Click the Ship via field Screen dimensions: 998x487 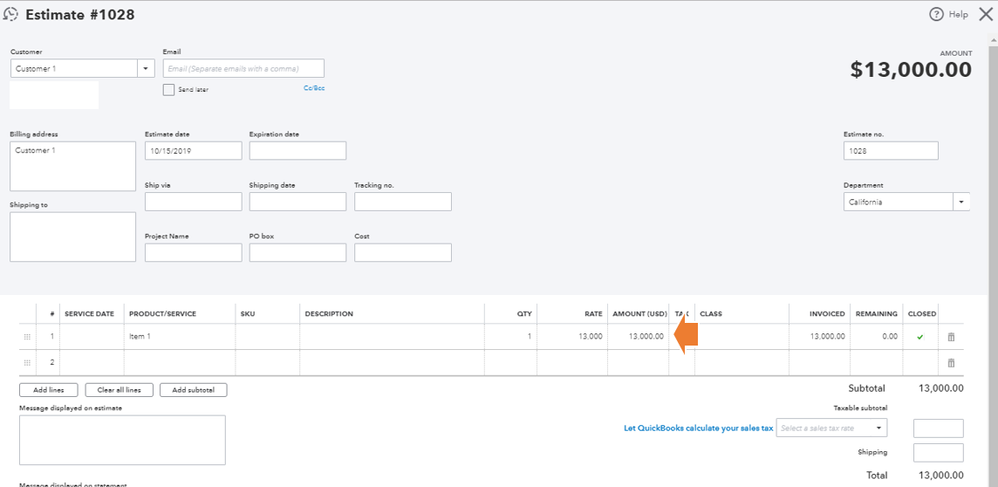coord(193,202)
